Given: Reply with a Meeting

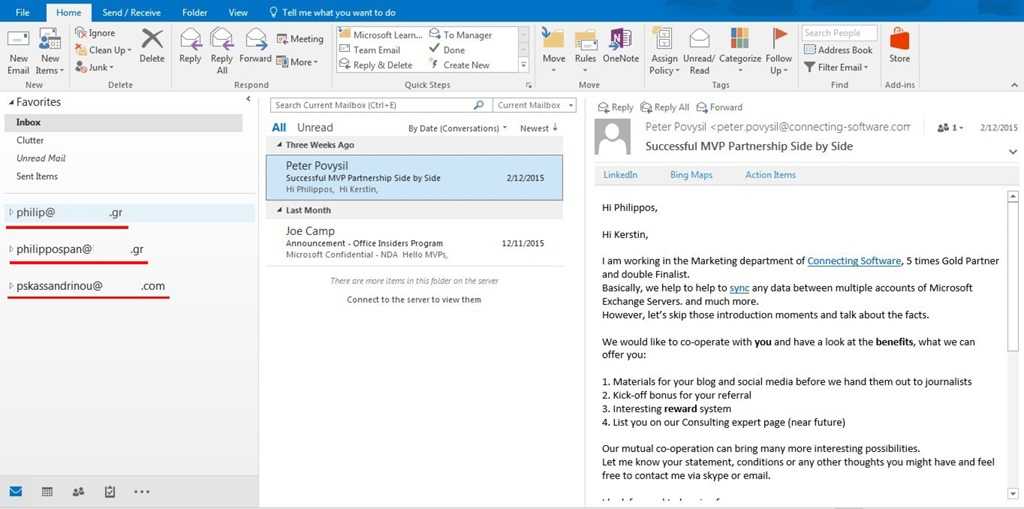Looking at the screenshot, I should [300, 39].
